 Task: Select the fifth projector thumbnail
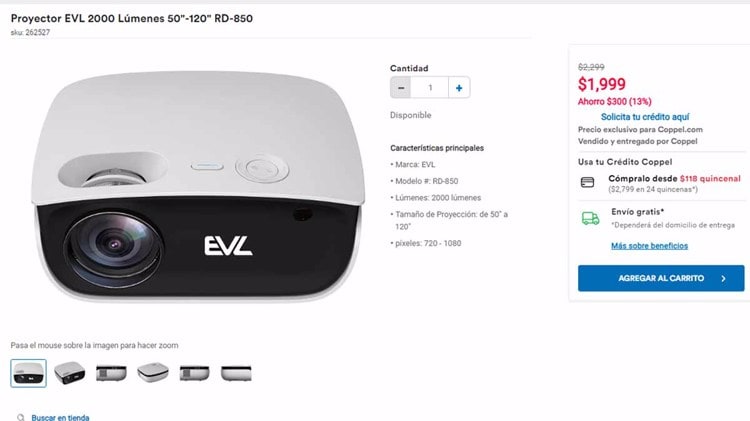[x=194, y=373]
